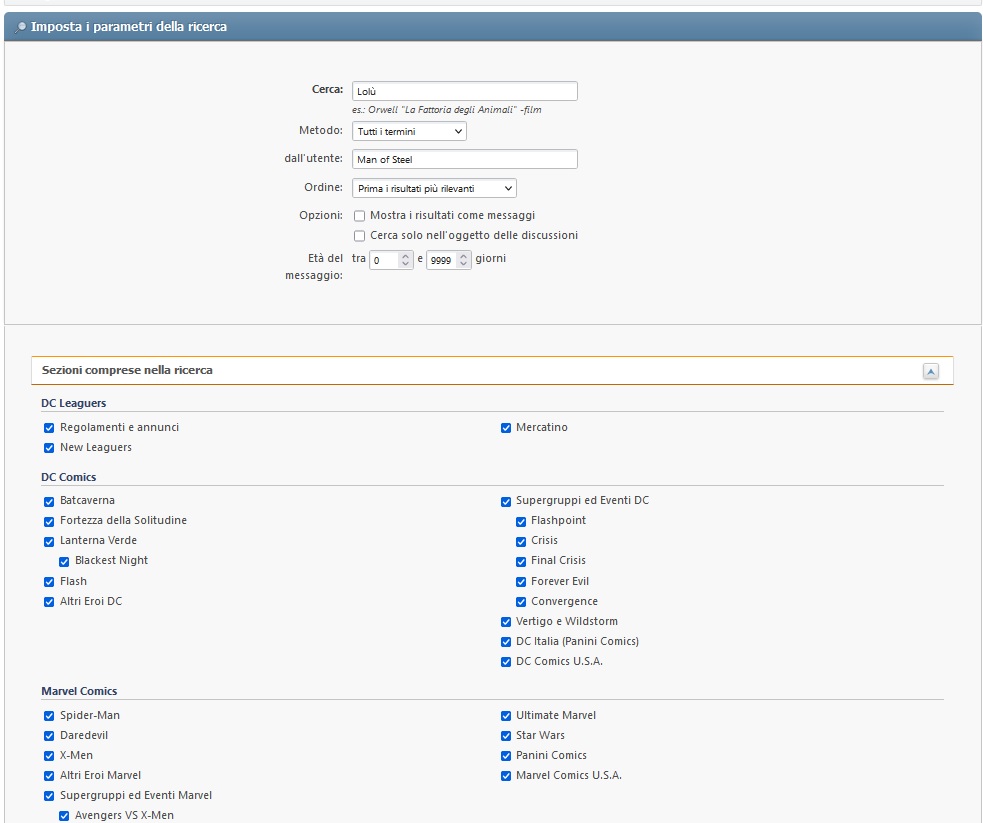Uncheck Altri Eroi Marvel
This screenshot has height=823, width=983.
pos(49,776)
